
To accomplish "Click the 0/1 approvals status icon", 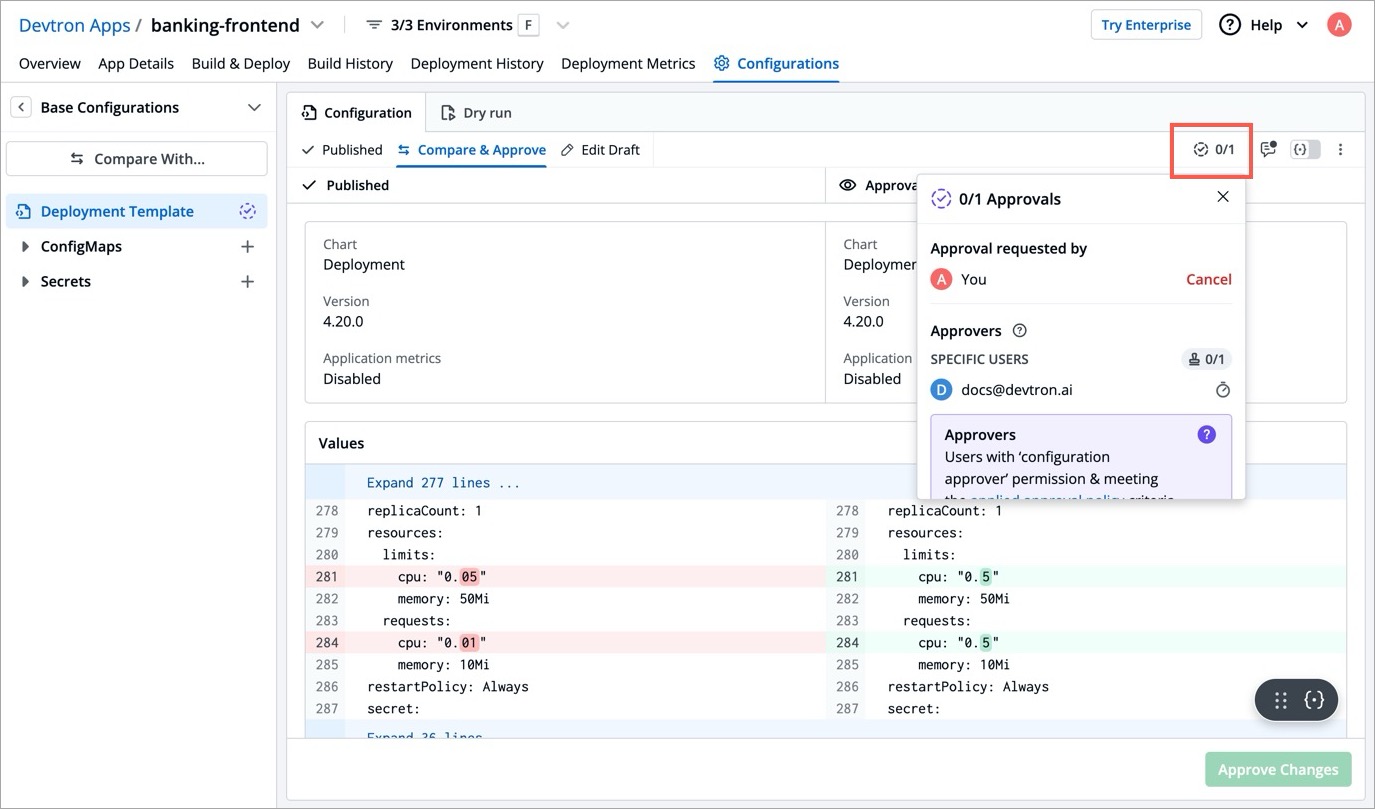I will coord(1212,150).
